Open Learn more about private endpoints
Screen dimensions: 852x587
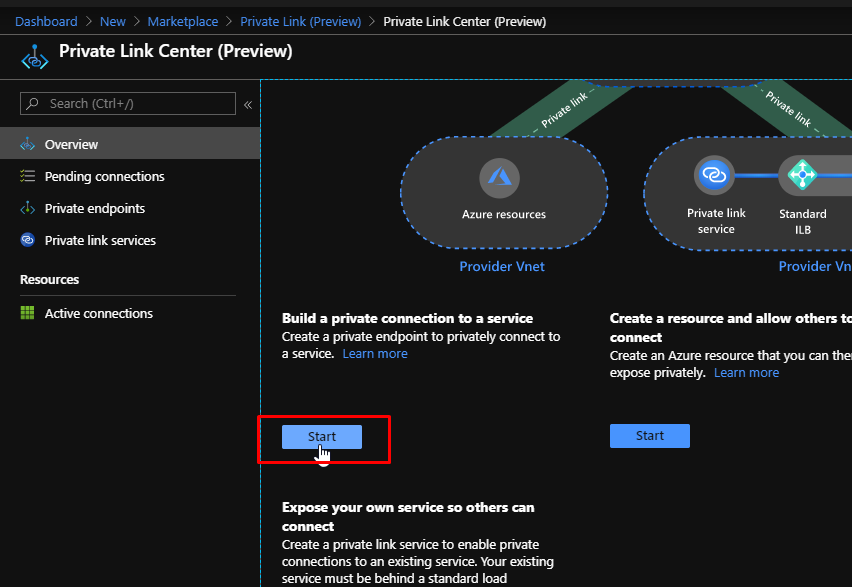[375, 354]
